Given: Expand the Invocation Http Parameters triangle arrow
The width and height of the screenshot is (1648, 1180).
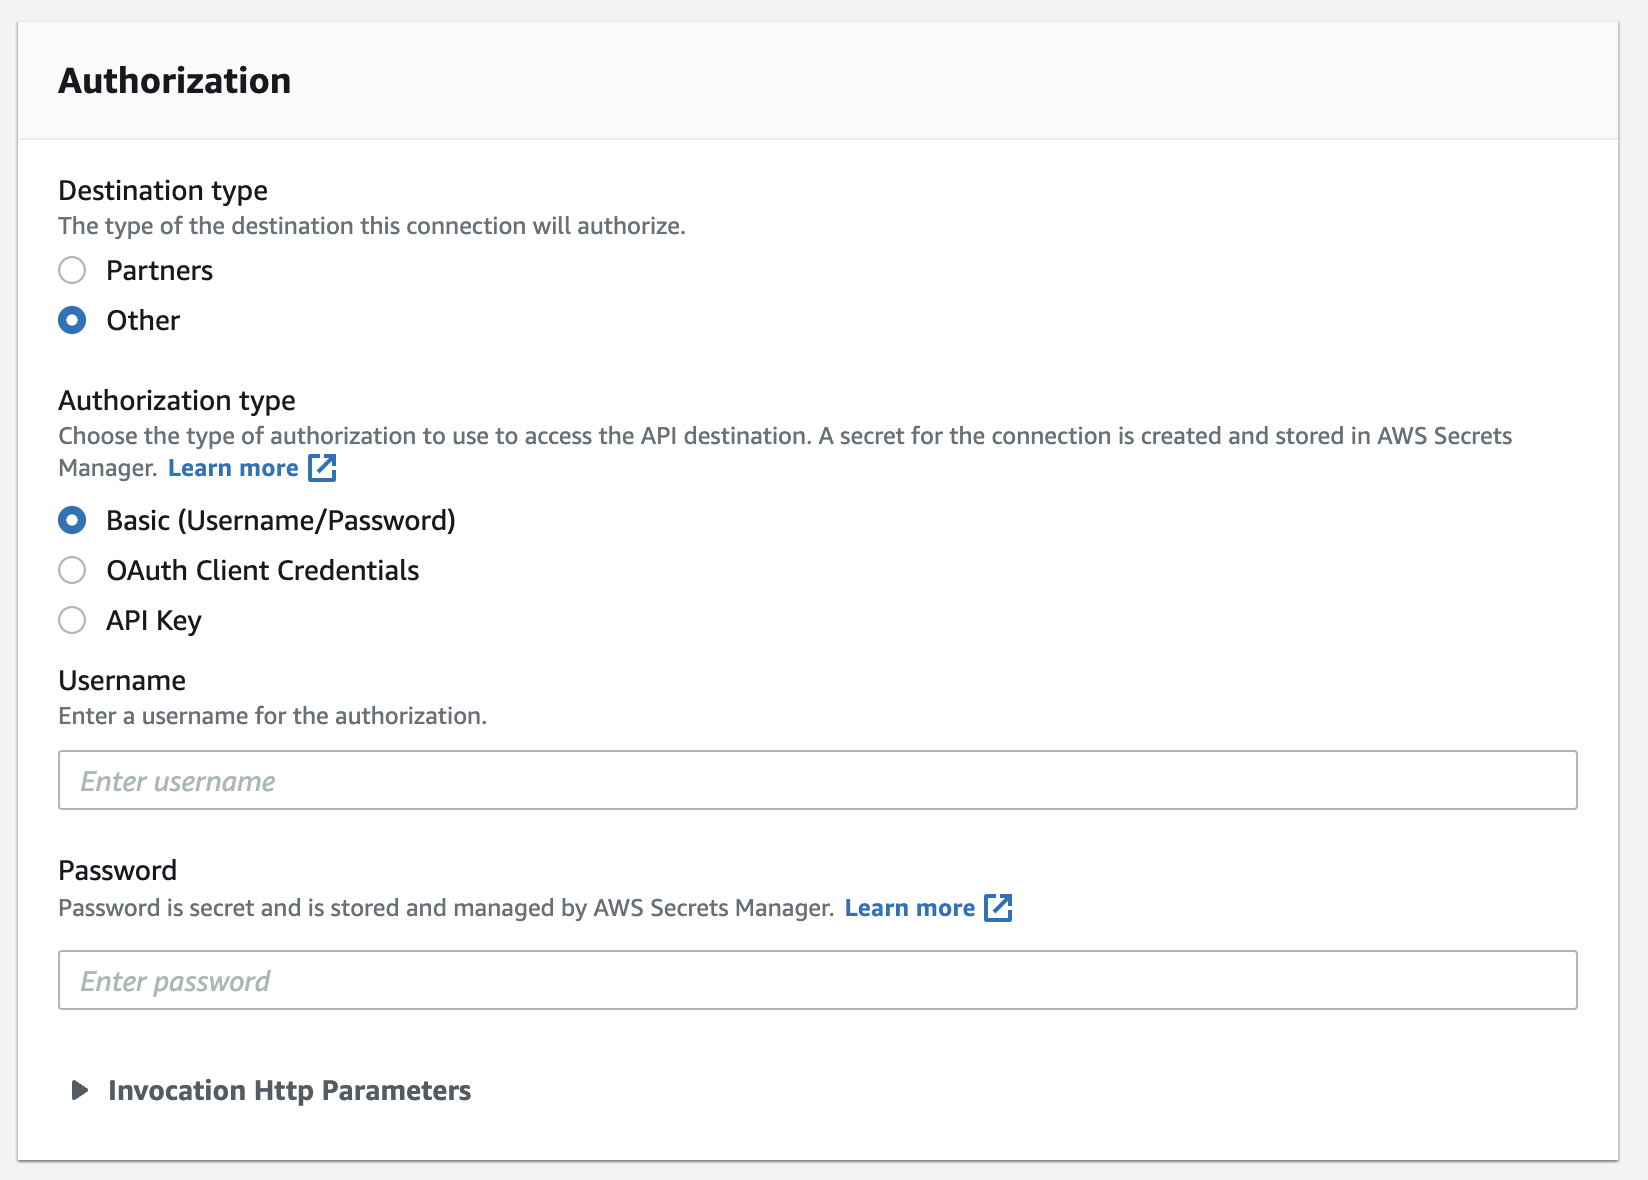Looking at the screenshot, I should coord(80,1090).
